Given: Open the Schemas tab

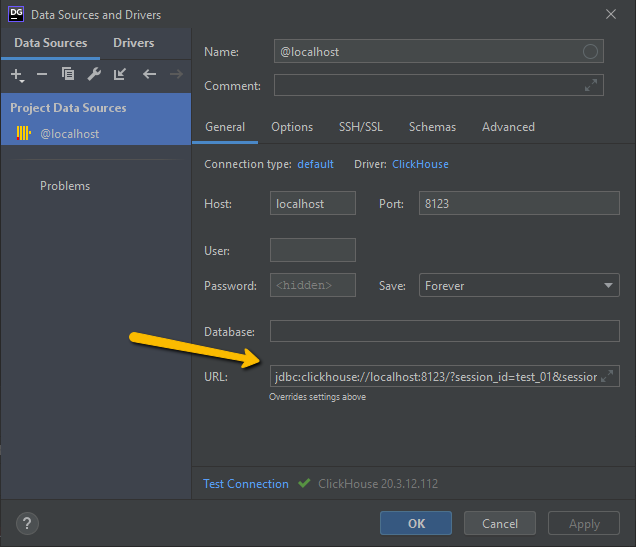Looking at the screenshot, I should pyautogui.click(x=432, y=127).
